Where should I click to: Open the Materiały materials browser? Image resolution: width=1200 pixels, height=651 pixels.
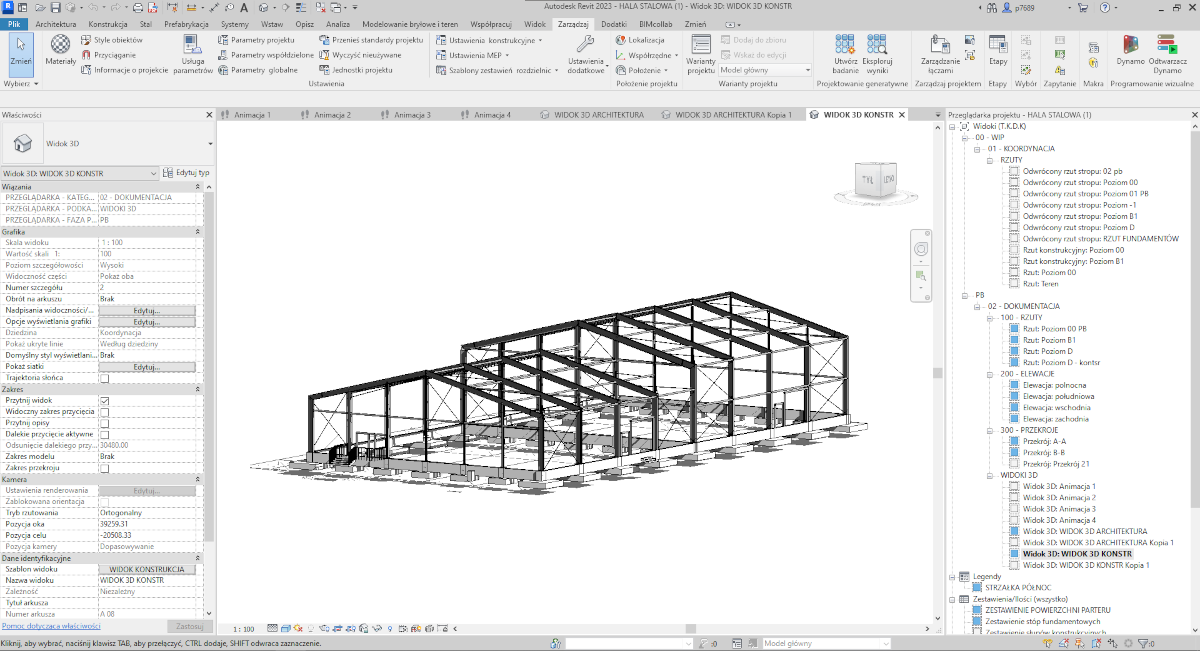[60, 48]
